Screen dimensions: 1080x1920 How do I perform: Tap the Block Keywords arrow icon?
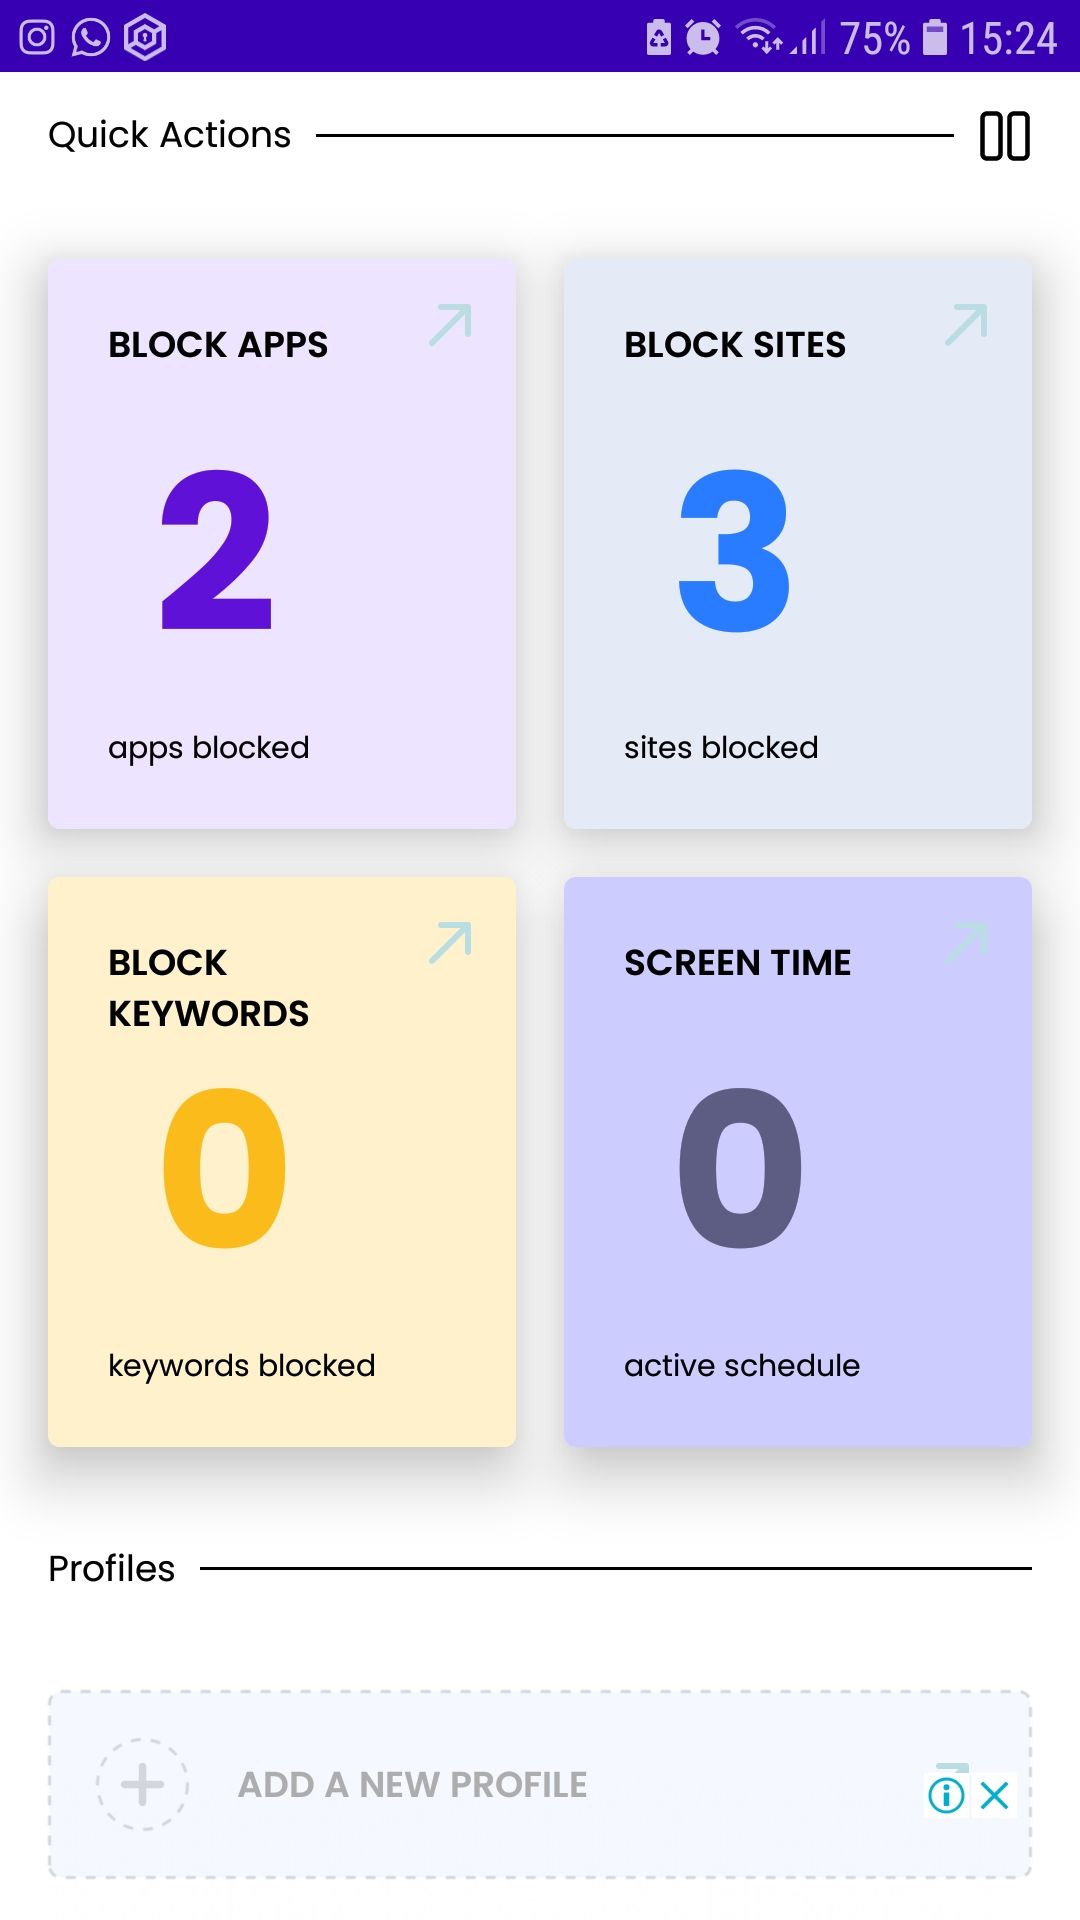[x=450, y=943]
